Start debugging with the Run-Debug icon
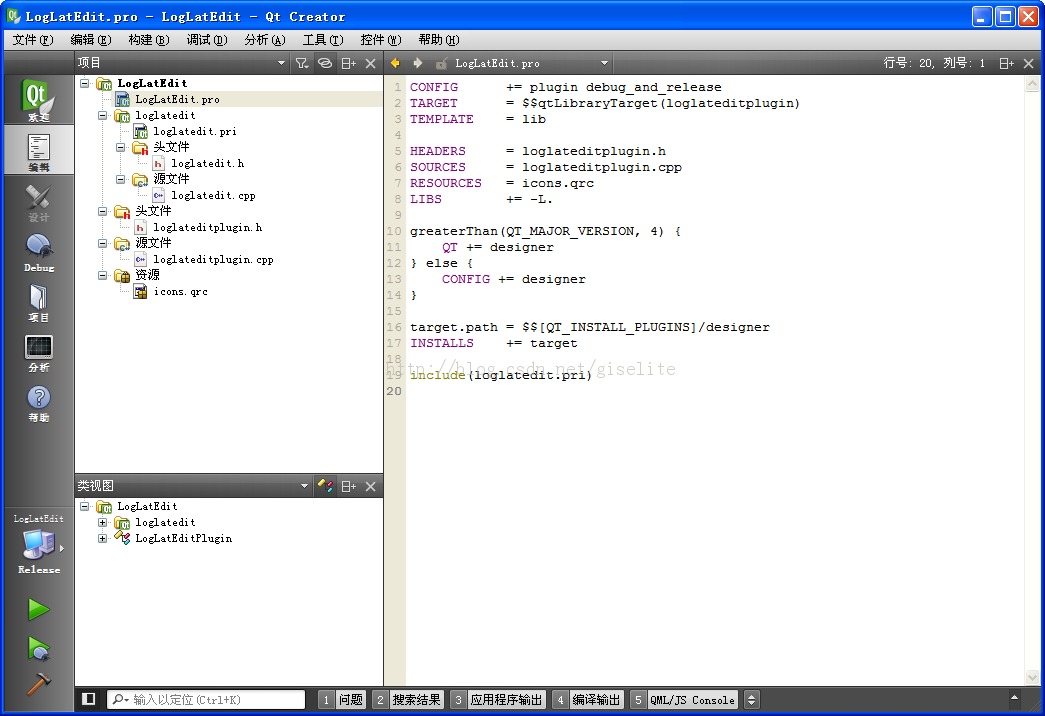 pos(38,647)
